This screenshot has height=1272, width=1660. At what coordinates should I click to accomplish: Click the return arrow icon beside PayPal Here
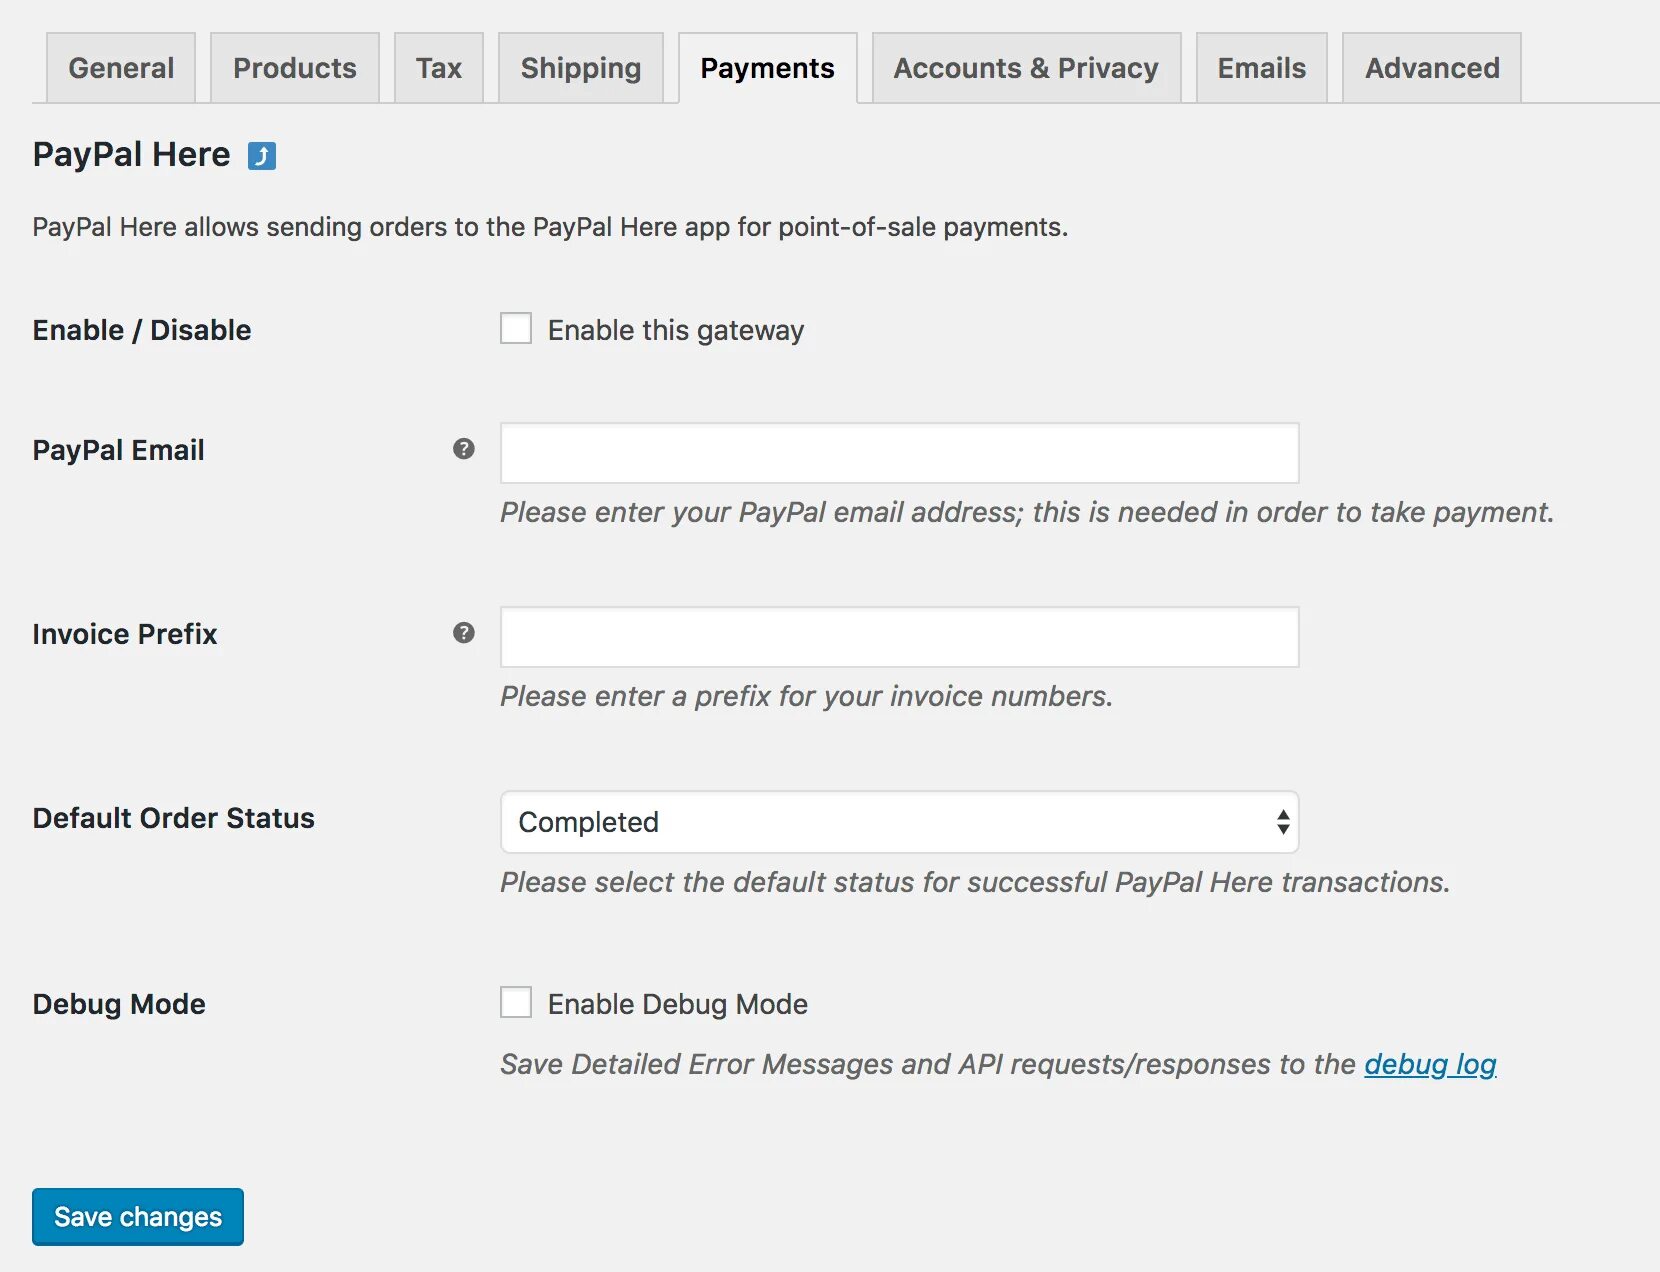coord(262,156)
